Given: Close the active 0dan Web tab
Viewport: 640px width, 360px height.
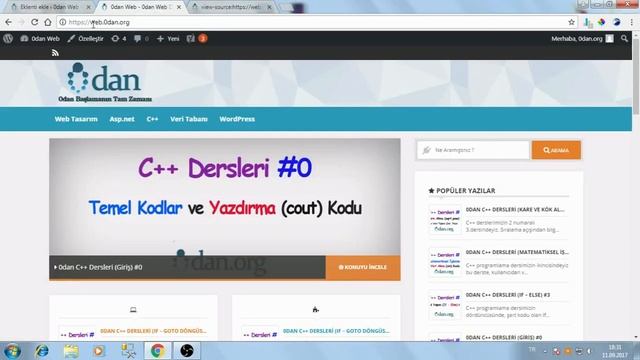Looking at the screenshot, I should (179, 7).
